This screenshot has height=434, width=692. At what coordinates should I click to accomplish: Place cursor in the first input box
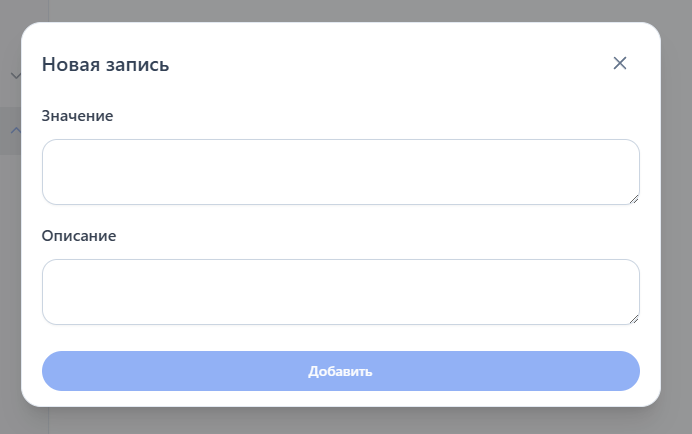[x=340, y=172]
